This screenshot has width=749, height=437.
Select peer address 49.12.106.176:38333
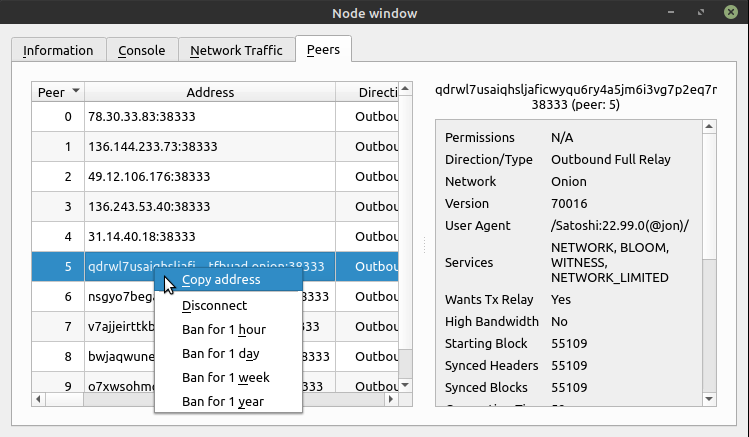149,177
